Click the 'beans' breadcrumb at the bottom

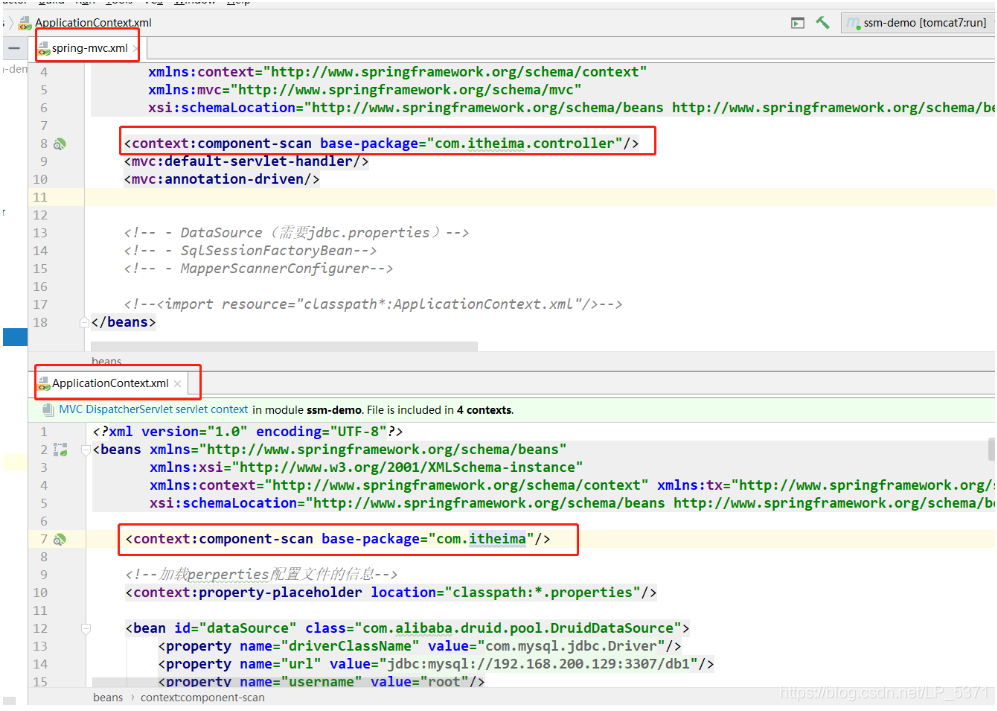coord(107,698)
